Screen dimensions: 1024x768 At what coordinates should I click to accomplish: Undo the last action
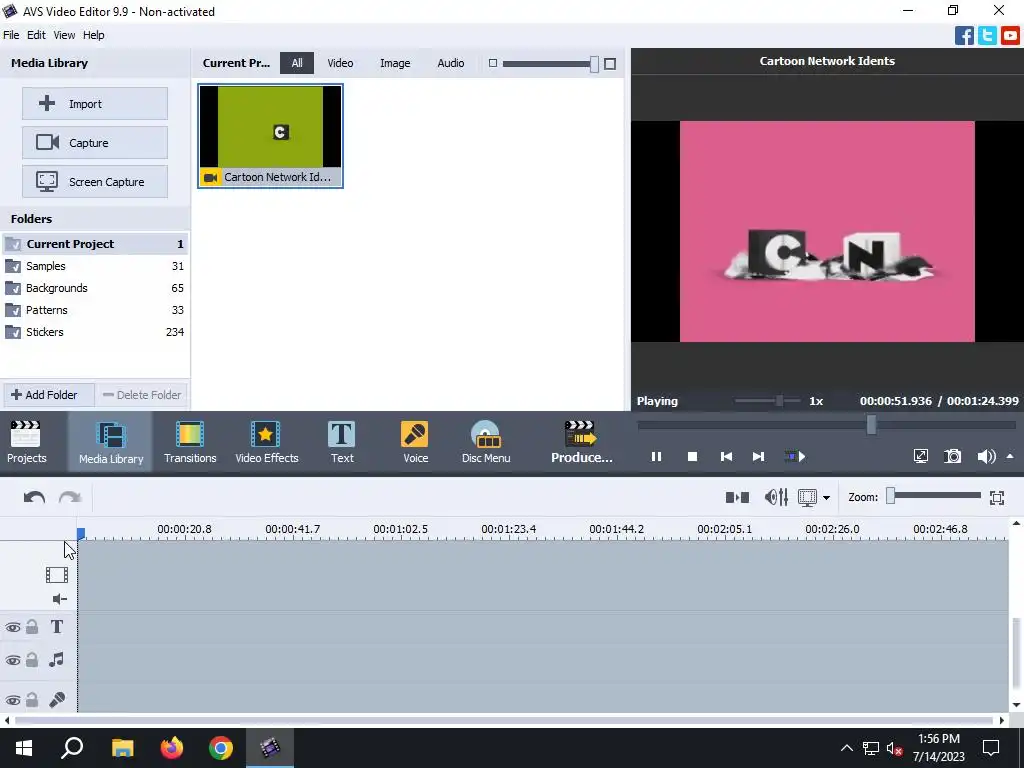point(34,498)
